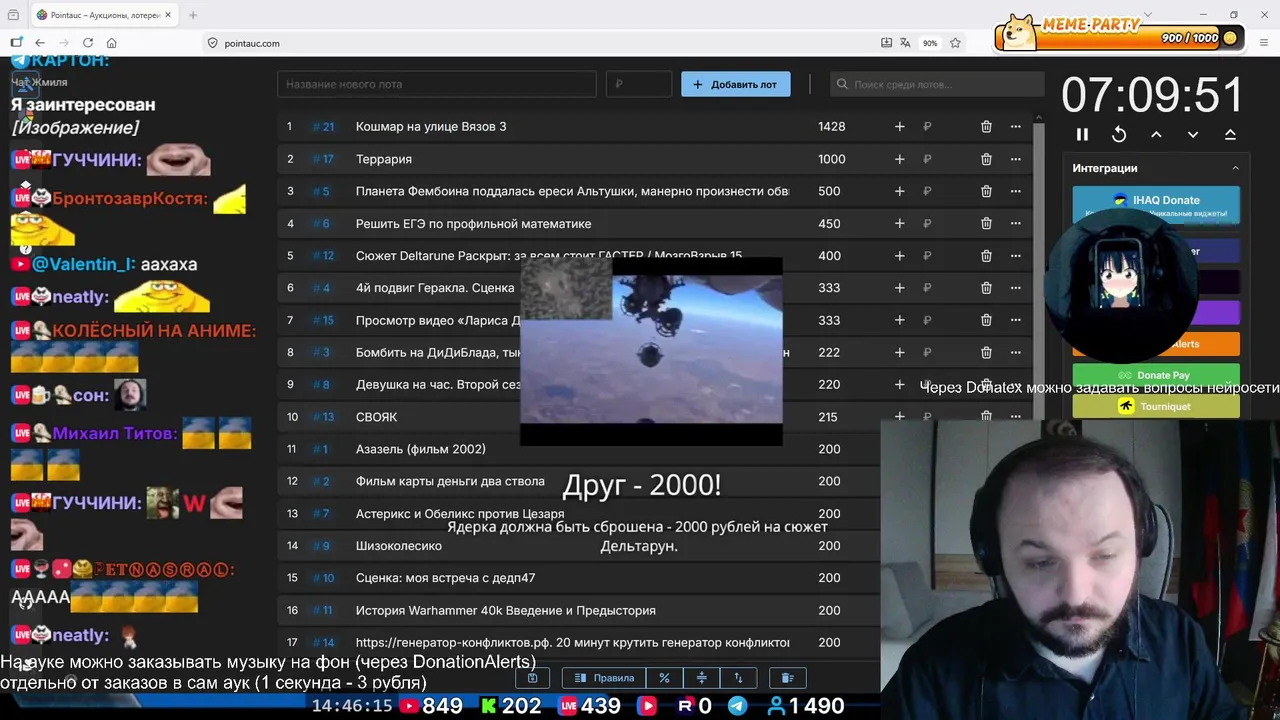Toggle compact row spacing icon

(x=701, y=678)
